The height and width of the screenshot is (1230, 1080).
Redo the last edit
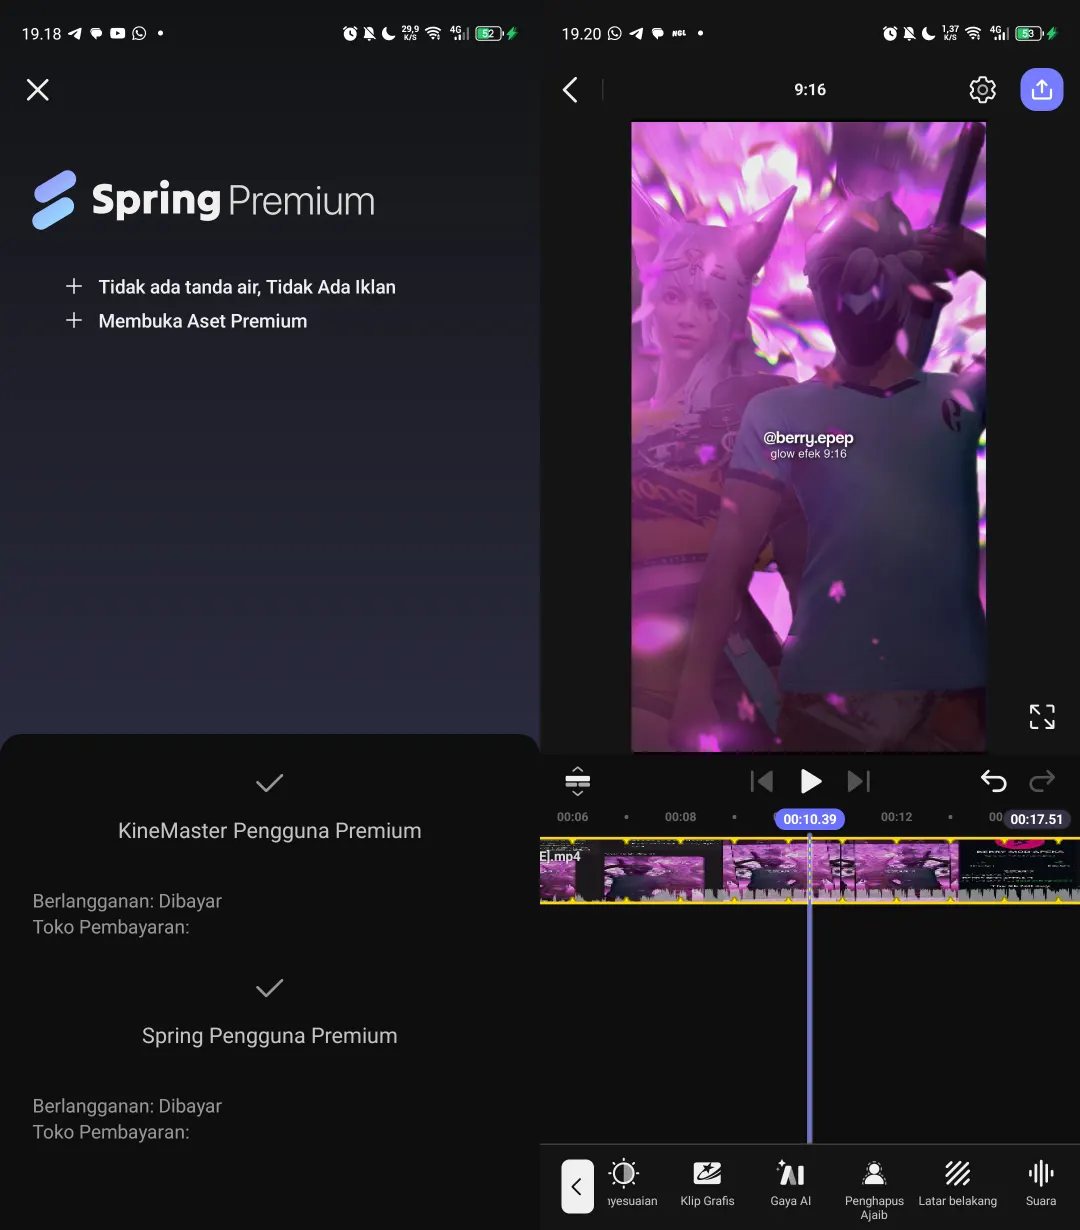click(x=1042, y=781)
